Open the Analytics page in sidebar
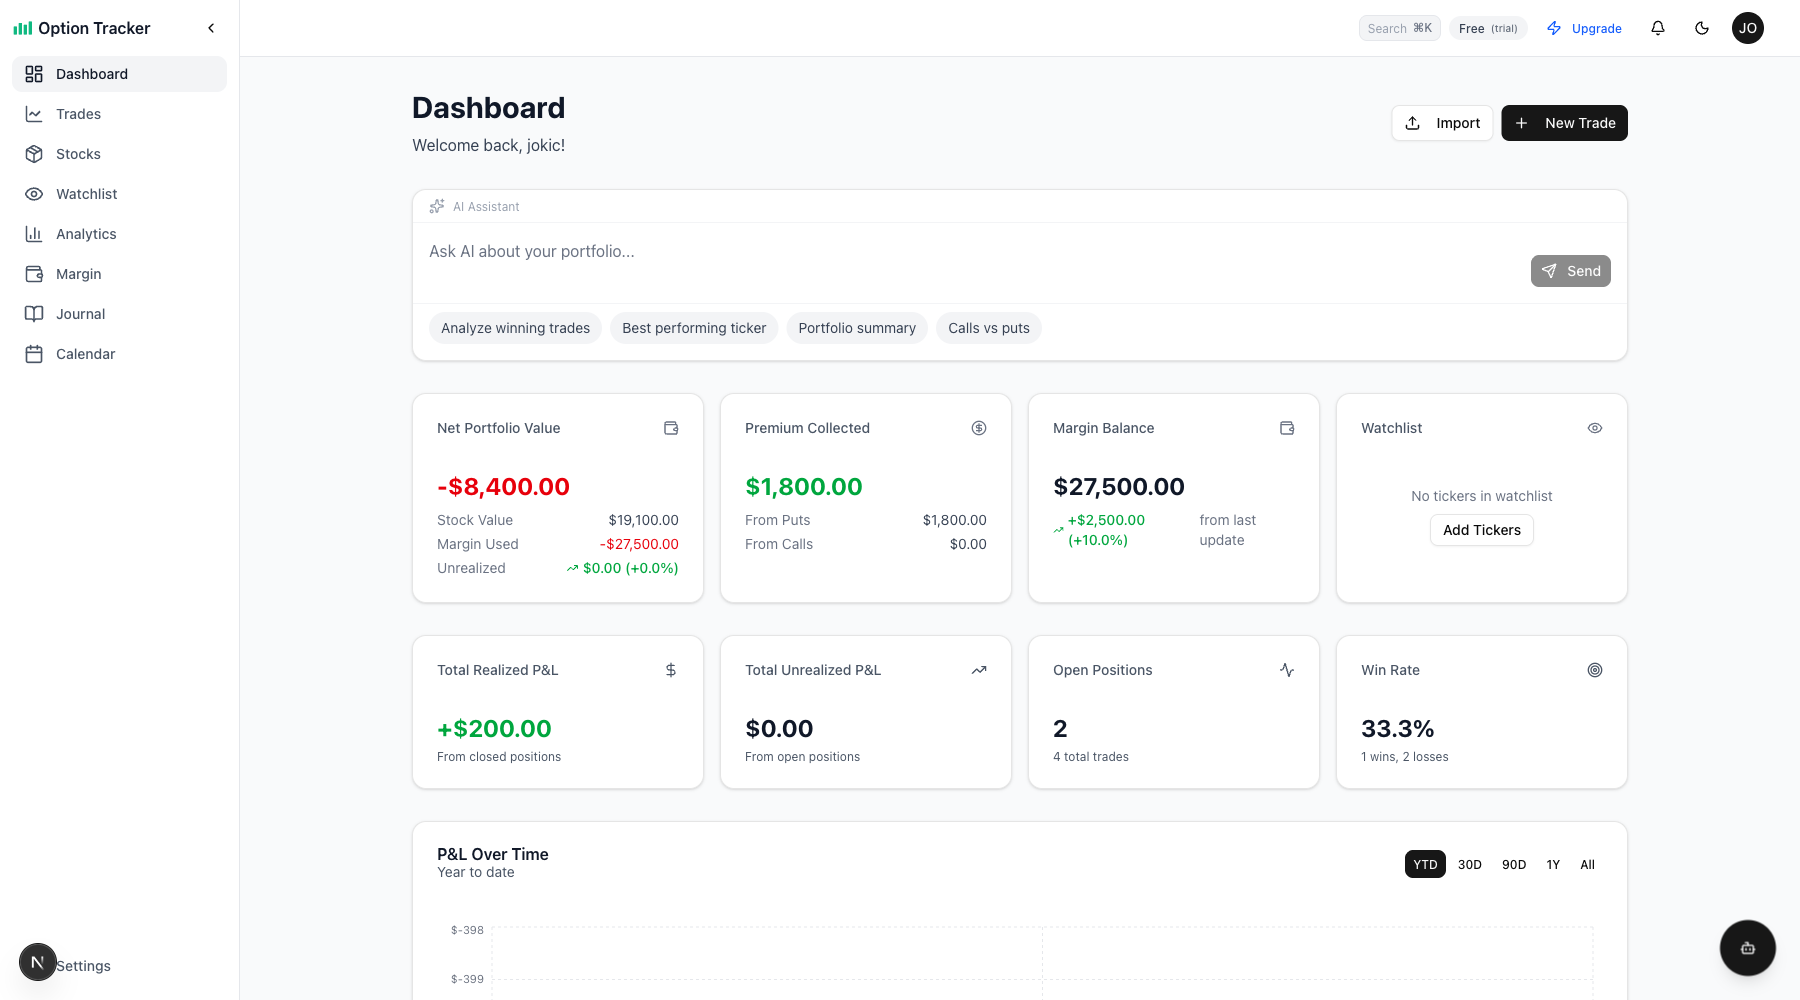The image size is (1800, 1000). coord(86,234)
